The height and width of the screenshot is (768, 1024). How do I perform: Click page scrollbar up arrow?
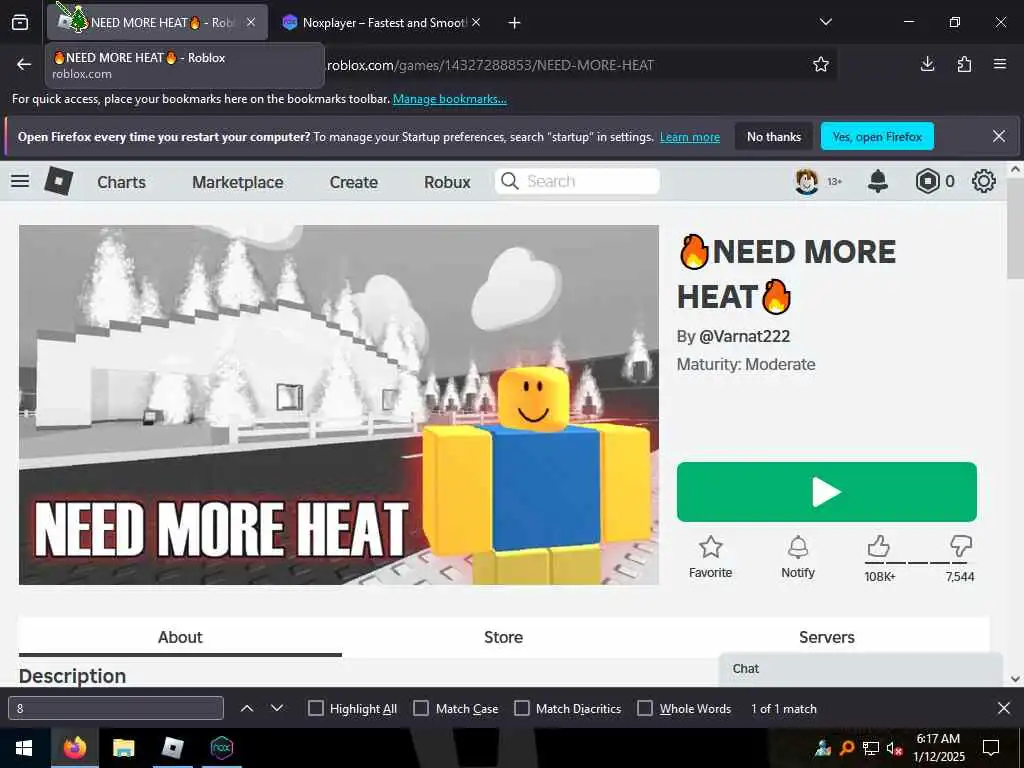pyautogui.click(x=1015, y=169)
